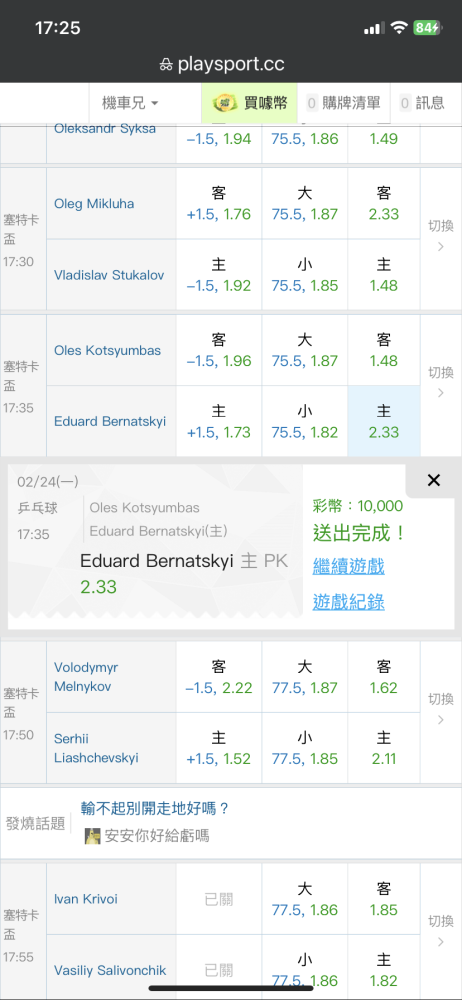Select 主 2.11 for Serhii Liashchevskyi
This screenshot has width=462, height=1000.
tap(384, 748)
